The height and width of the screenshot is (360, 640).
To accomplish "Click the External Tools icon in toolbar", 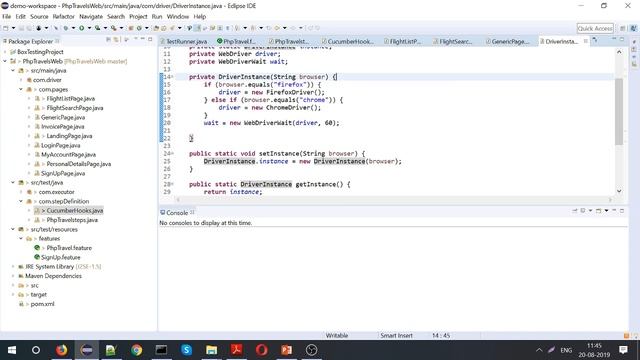I will 113,28.
